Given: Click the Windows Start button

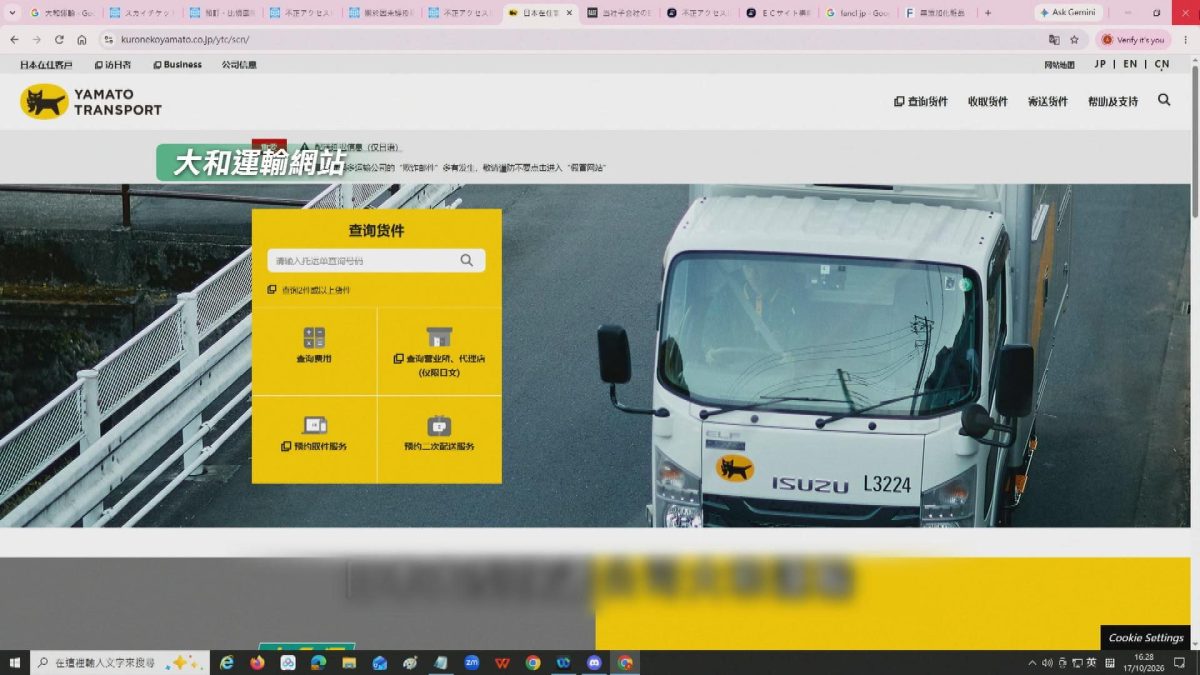Looking at the screenshot, I should click(14, 662).
